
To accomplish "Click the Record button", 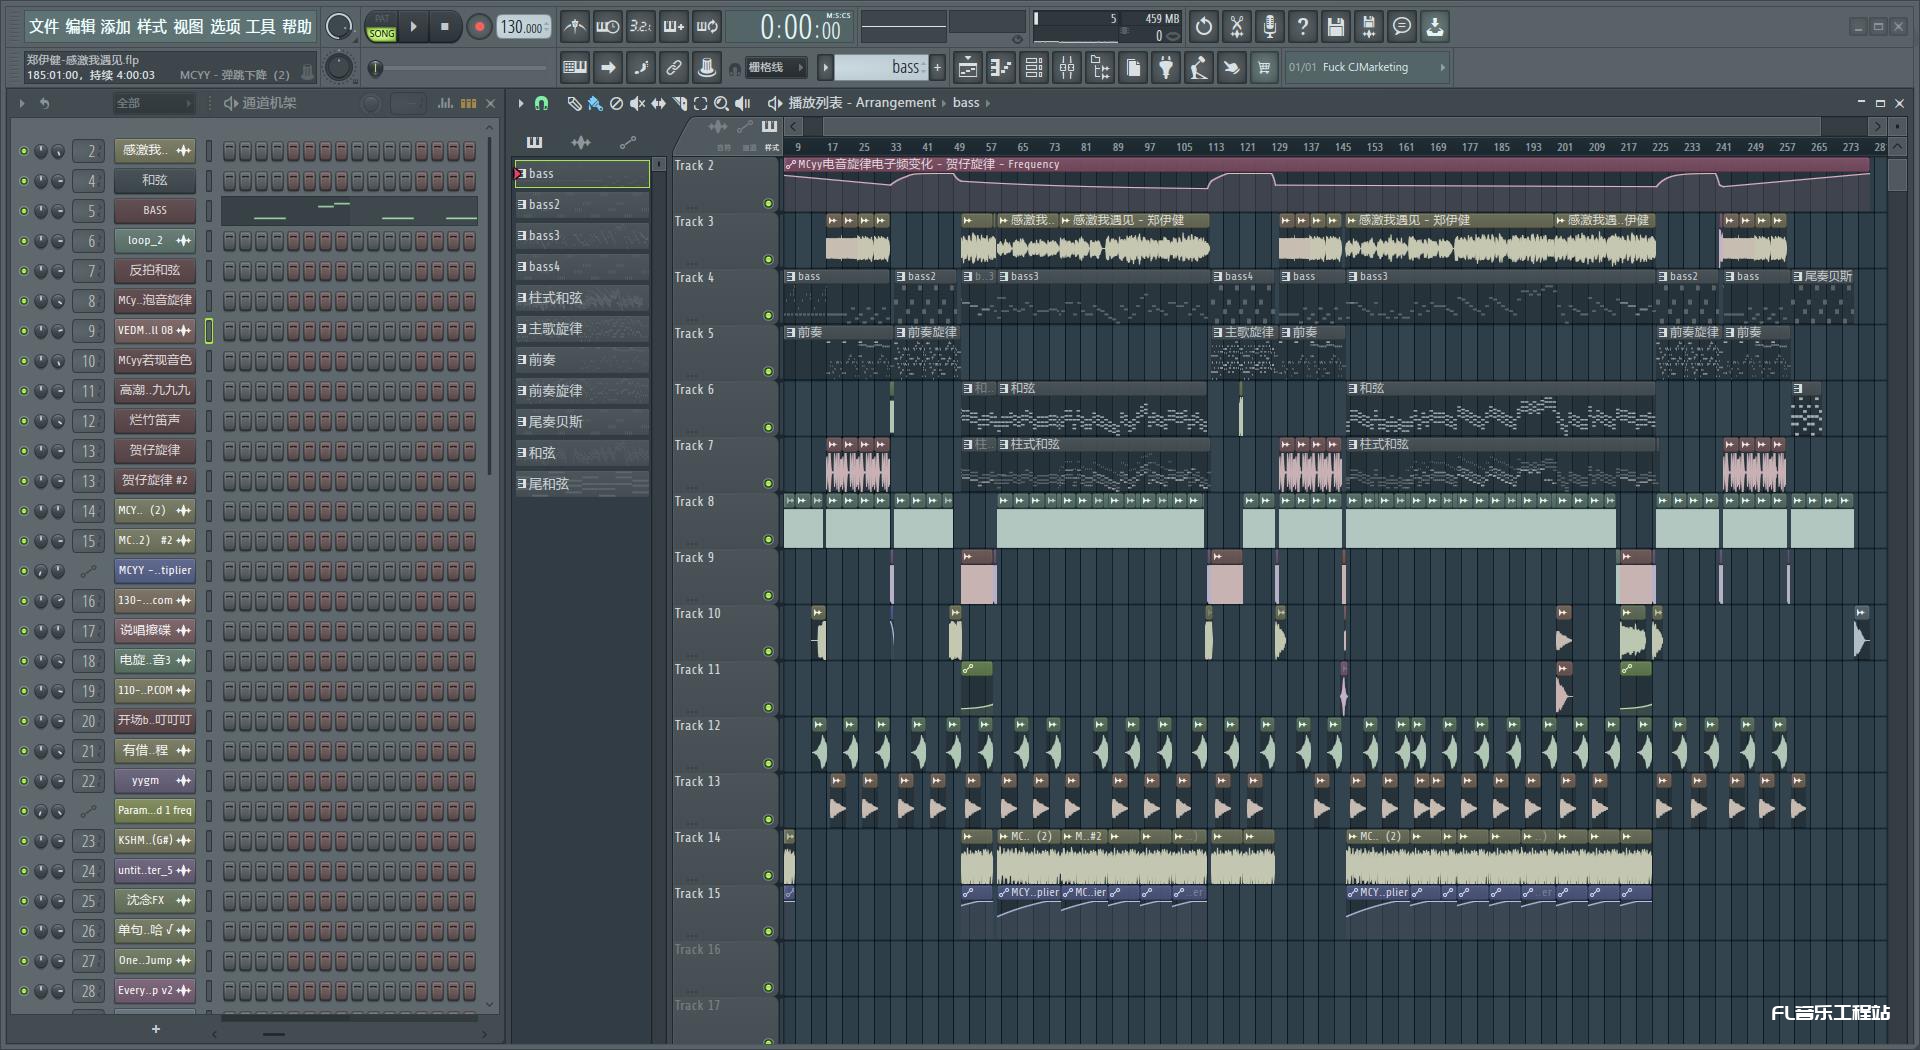I will tap(479, 27).
